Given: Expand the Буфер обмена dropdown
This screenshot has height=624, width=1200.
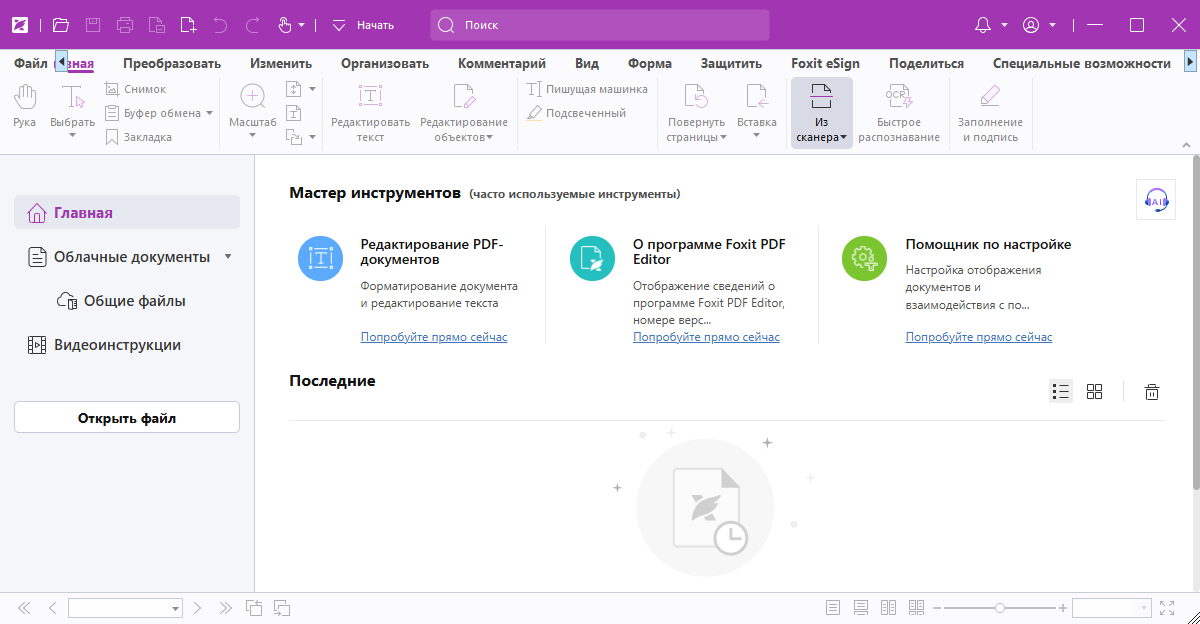Looking at the screenshot, I should tap(210, 113).
